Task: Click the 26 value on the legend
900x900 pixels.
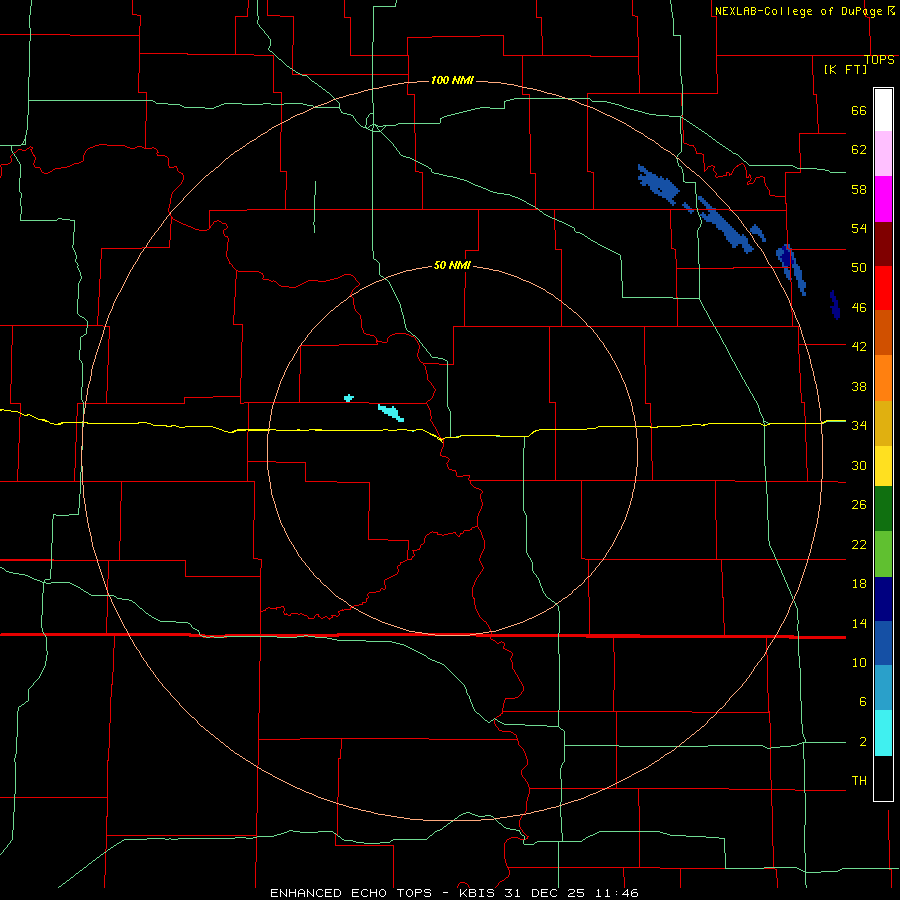Action: pos(859,505)
